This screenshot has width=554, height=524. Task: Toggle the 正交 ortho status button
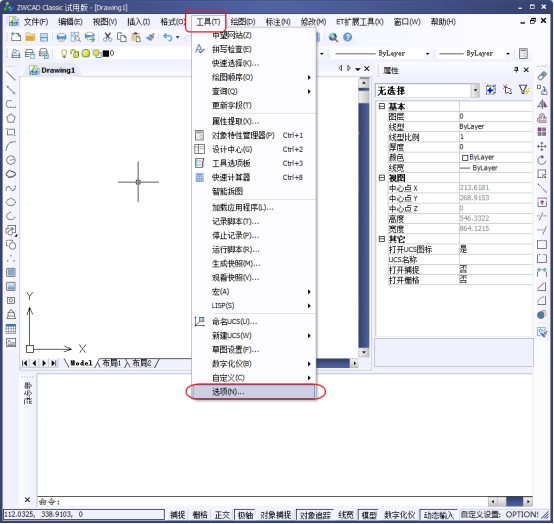point(222,515)
